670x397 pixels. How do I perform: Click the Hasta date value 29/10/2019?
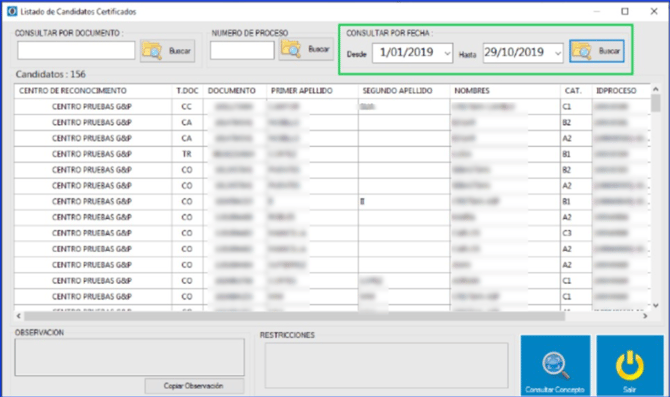pyautogui.click(x=514, y=53)
